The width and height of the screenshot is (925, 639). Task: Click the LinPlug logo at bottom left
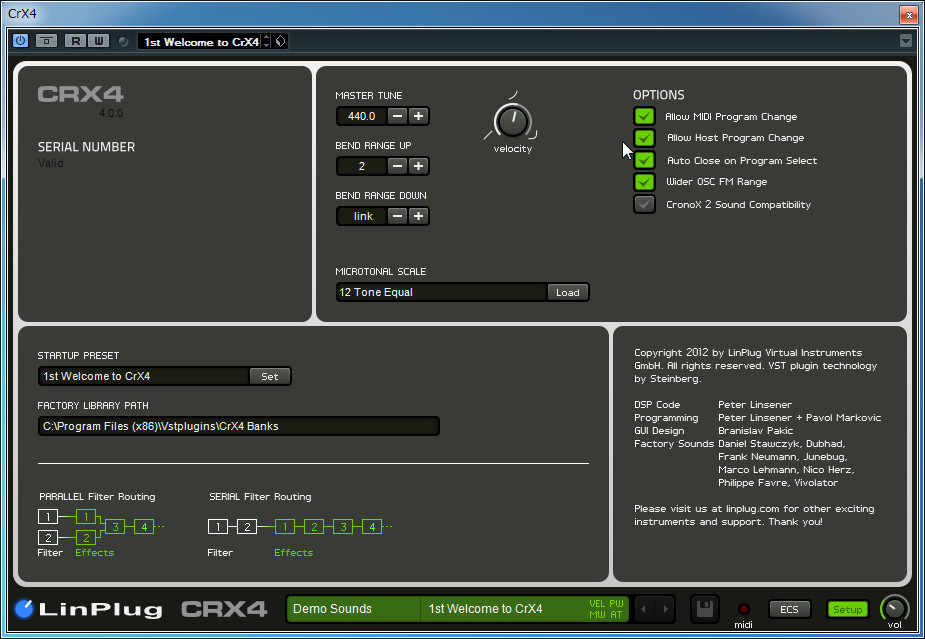(x=88, y=609)
